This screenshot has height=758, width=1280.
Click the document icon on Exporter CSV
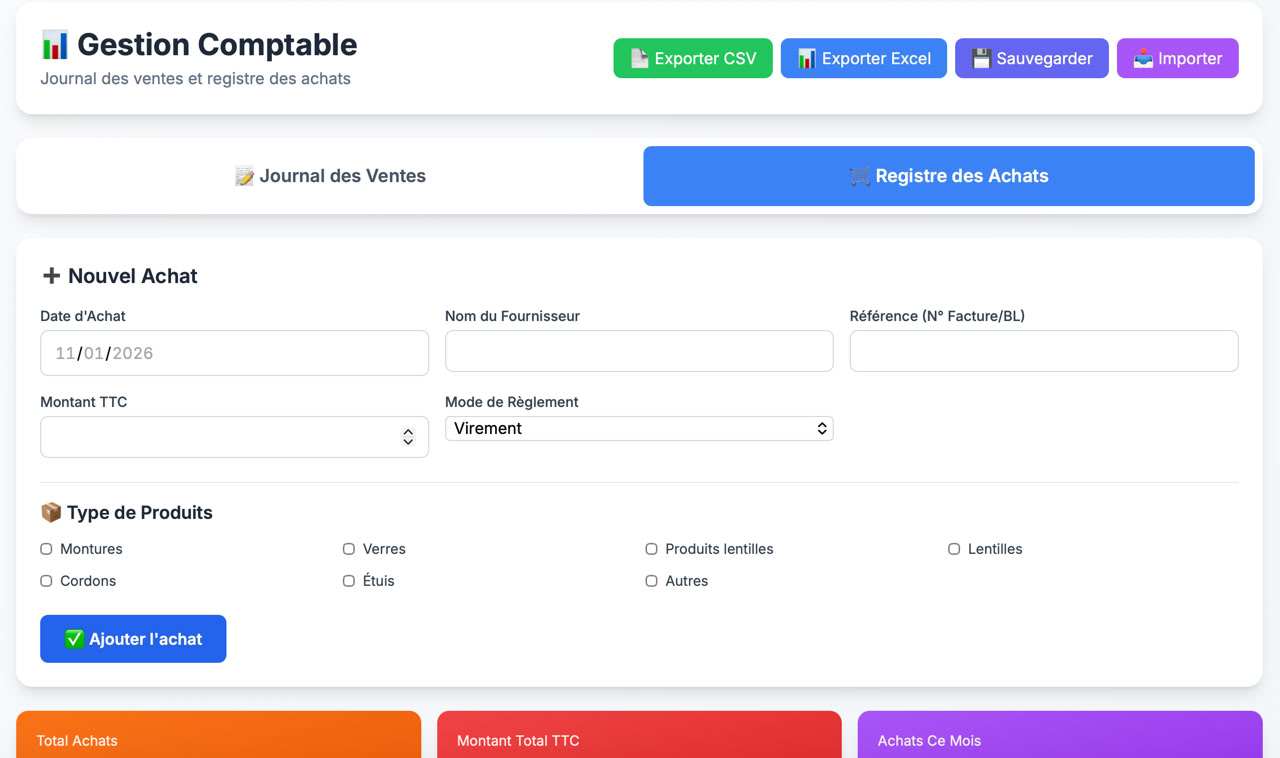pyautogui.click(x=639, y=59)
